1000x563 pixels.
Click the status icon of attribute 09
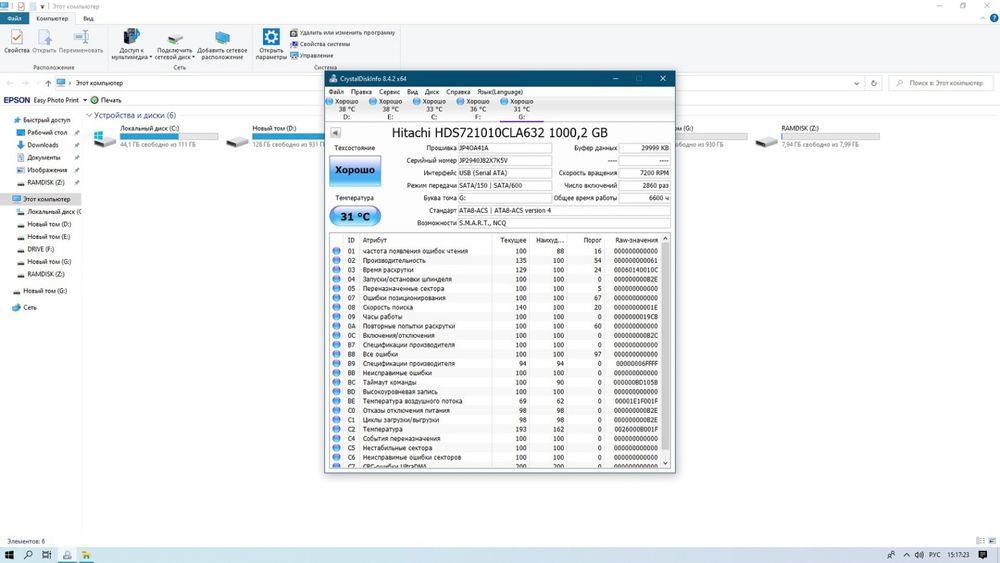tap(336, 317)
